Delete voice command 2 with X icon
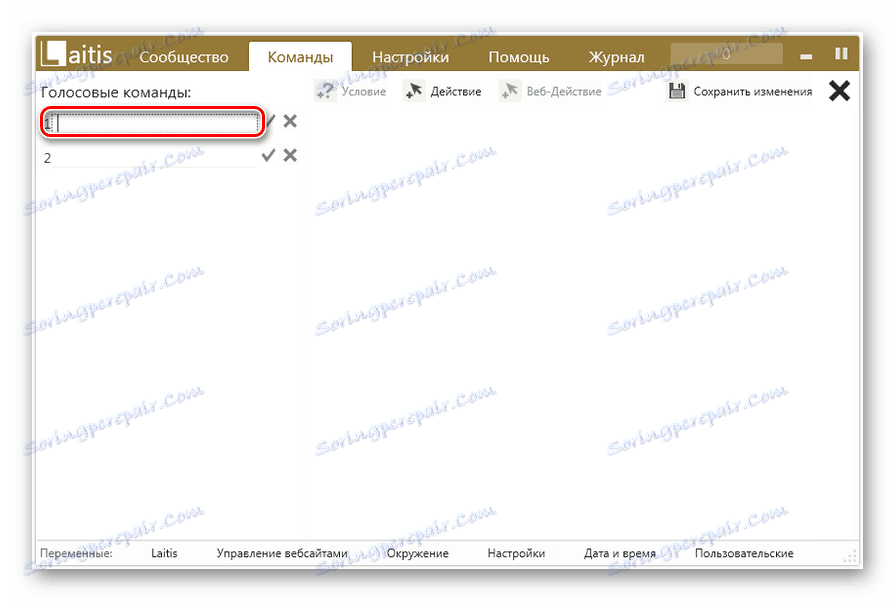Image resolution: width=895 pixels, height=601 pixels. click(290, 155)
